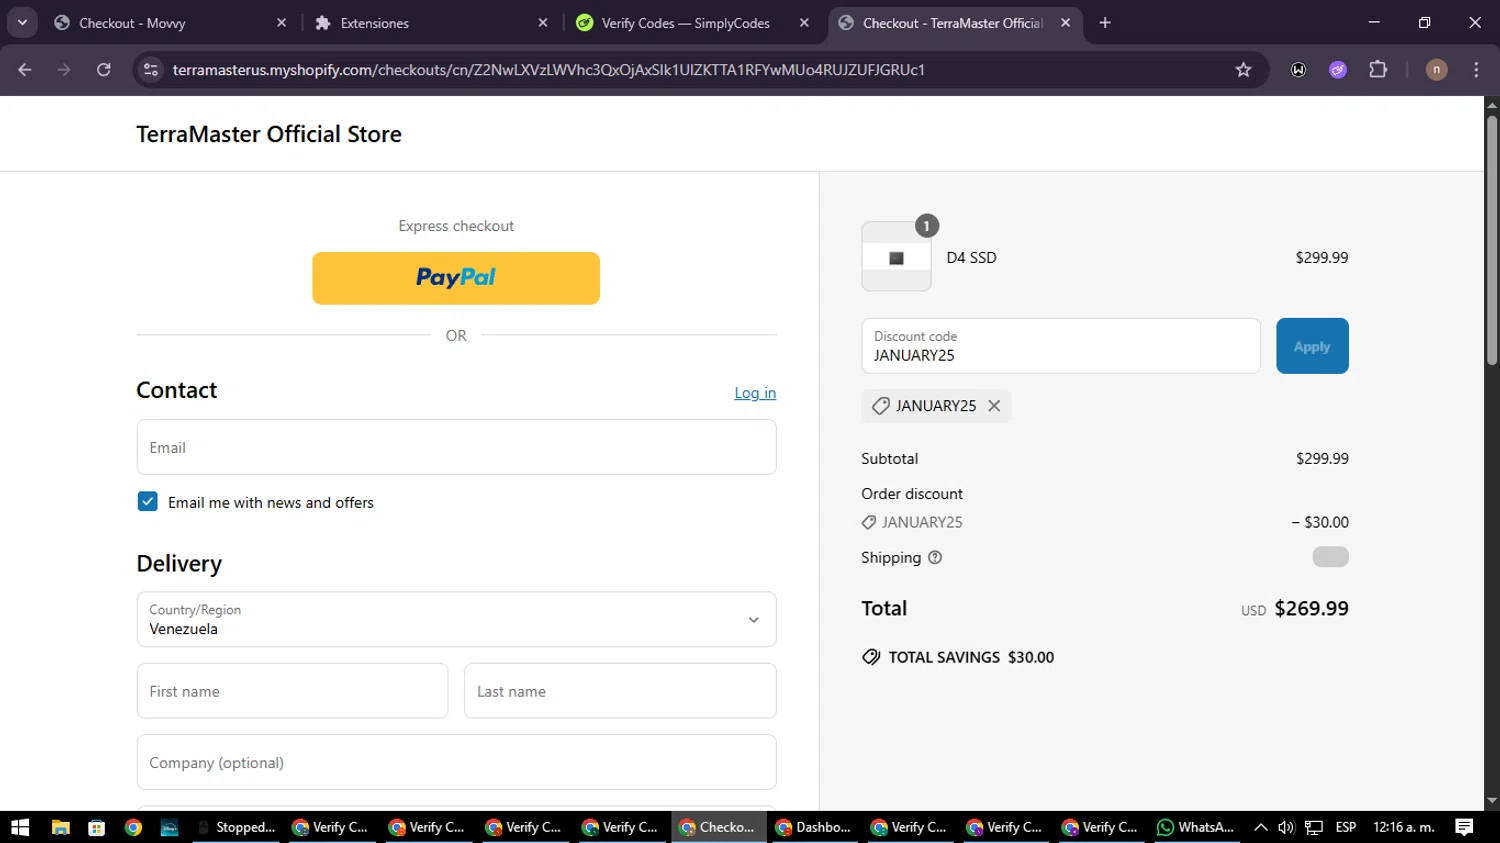Bookmark this page with the star icon
This screenshot has width=1500, height=843.
[1243, 70]
